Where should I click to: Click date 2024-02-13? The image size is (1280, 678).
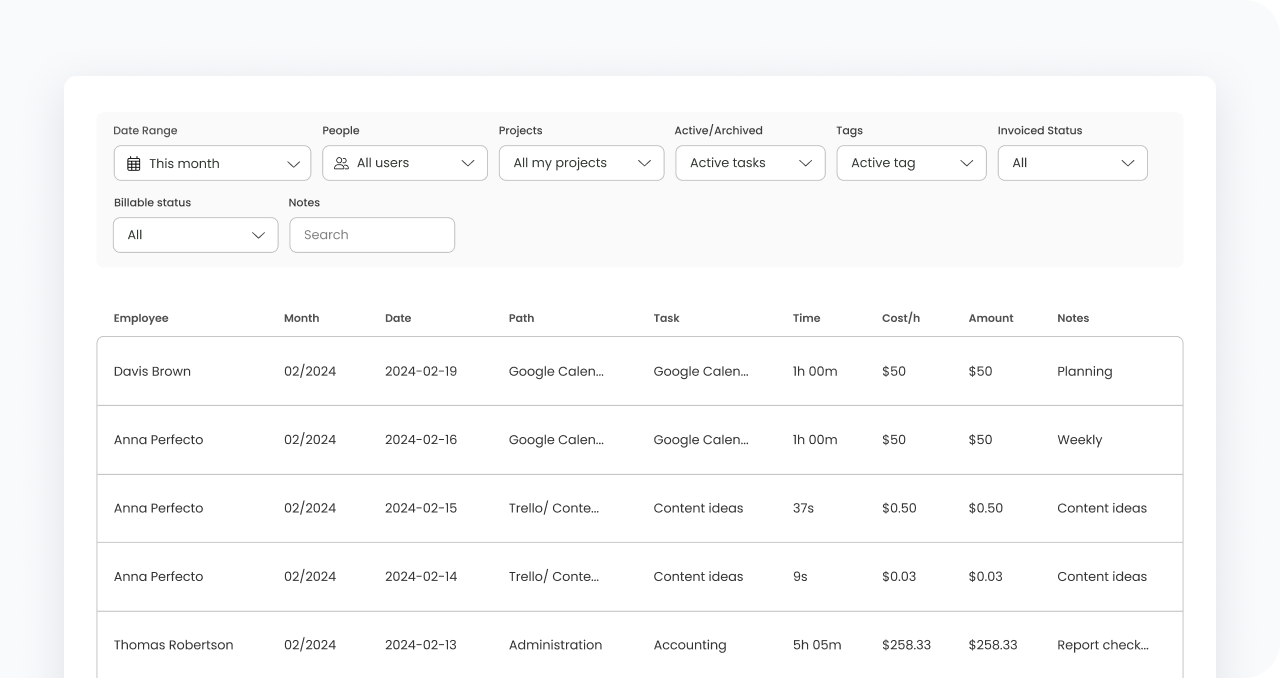click(421, 645)
